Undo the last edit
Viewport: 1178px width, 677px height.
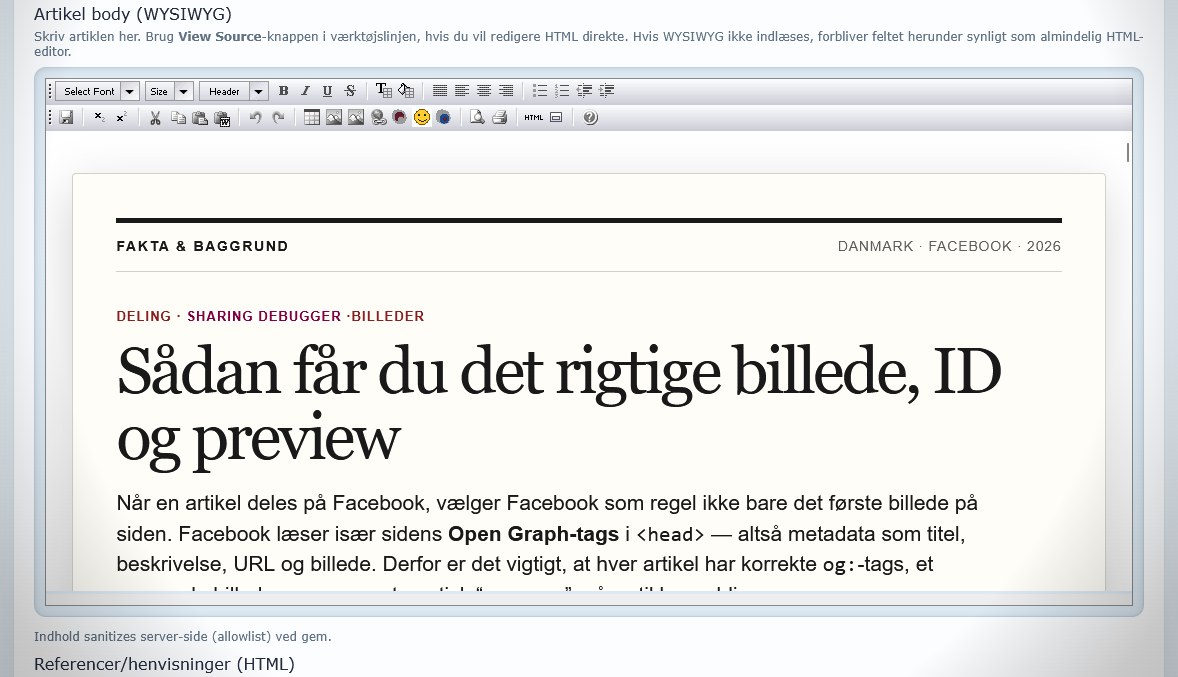coord(255,118)
